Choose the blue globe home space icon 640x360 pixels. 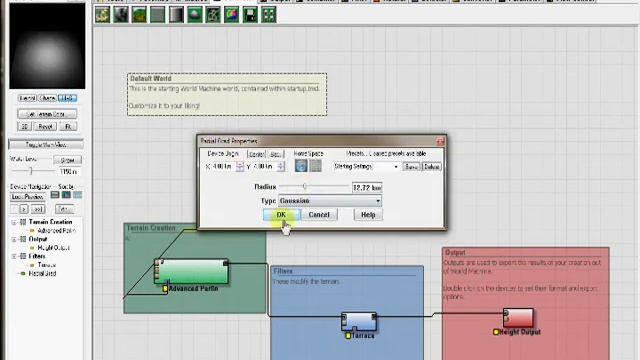tap(301, 166)
